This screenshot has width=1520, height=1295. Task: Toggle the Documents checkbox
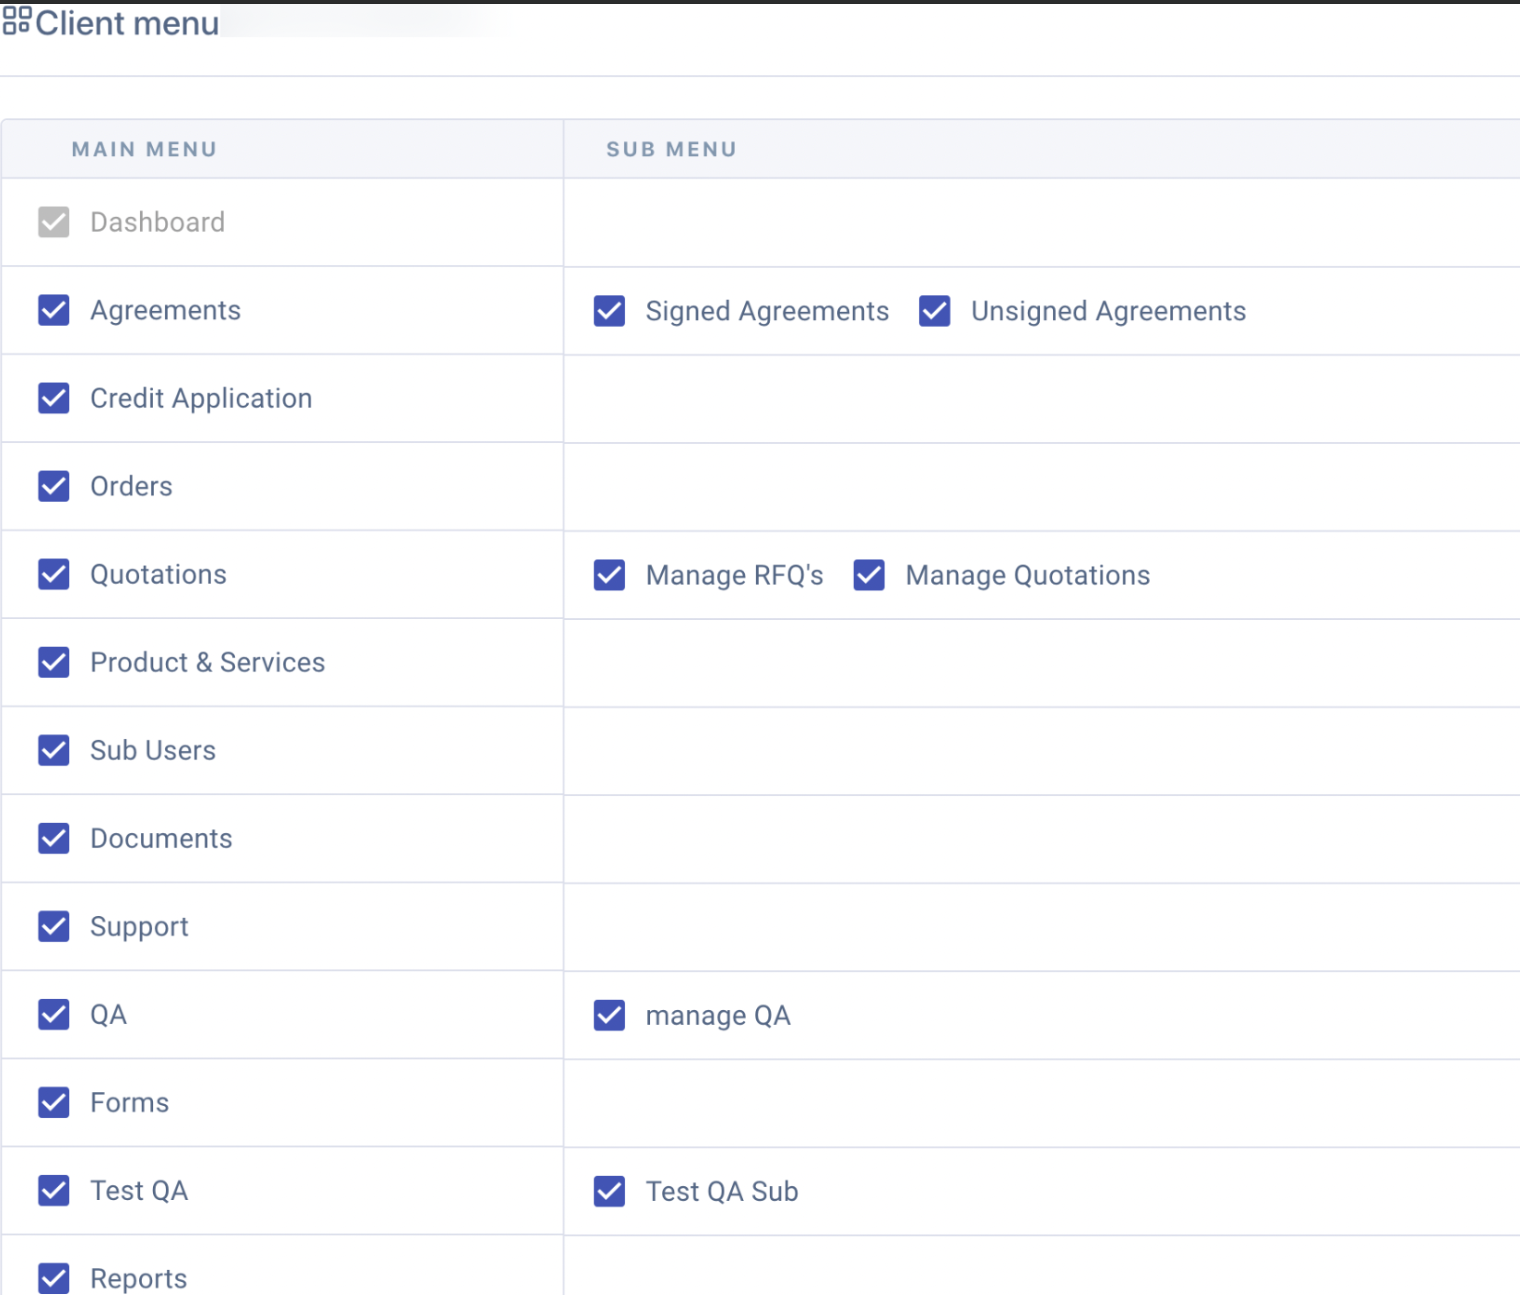(54, 838)
